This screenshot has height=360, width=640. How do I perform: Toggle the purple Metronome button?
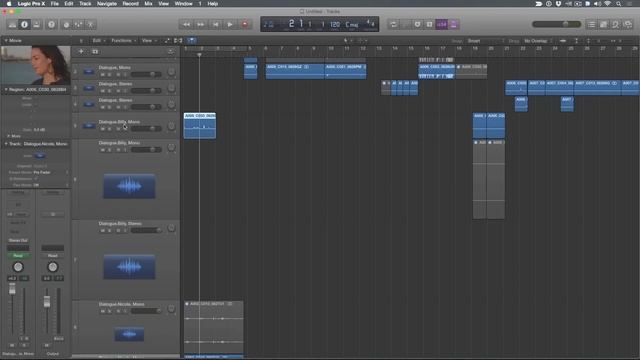point(454,24)
